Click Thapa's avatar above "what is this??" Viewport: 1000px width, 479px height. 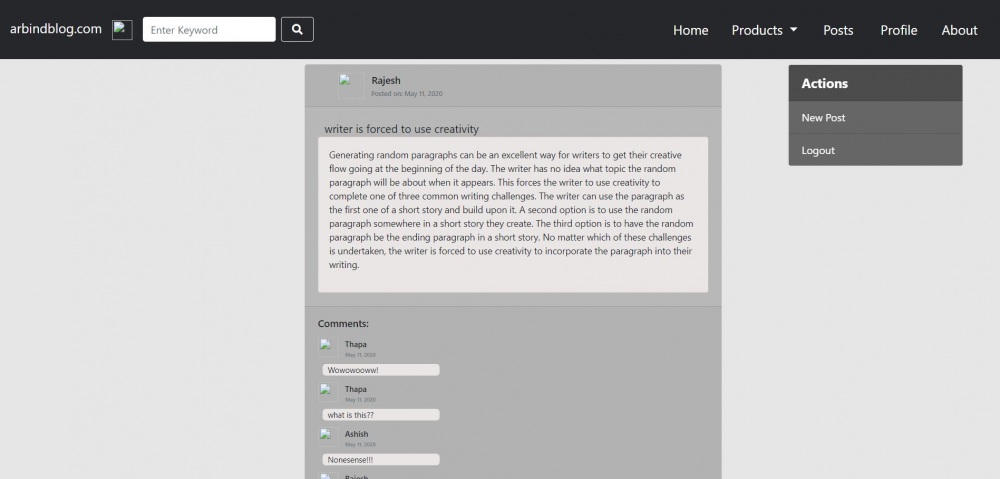click(327, 390)
